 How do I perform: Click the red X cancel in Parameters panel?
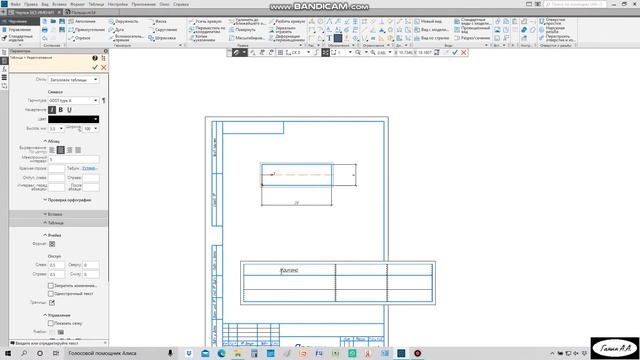coord(104,67)
